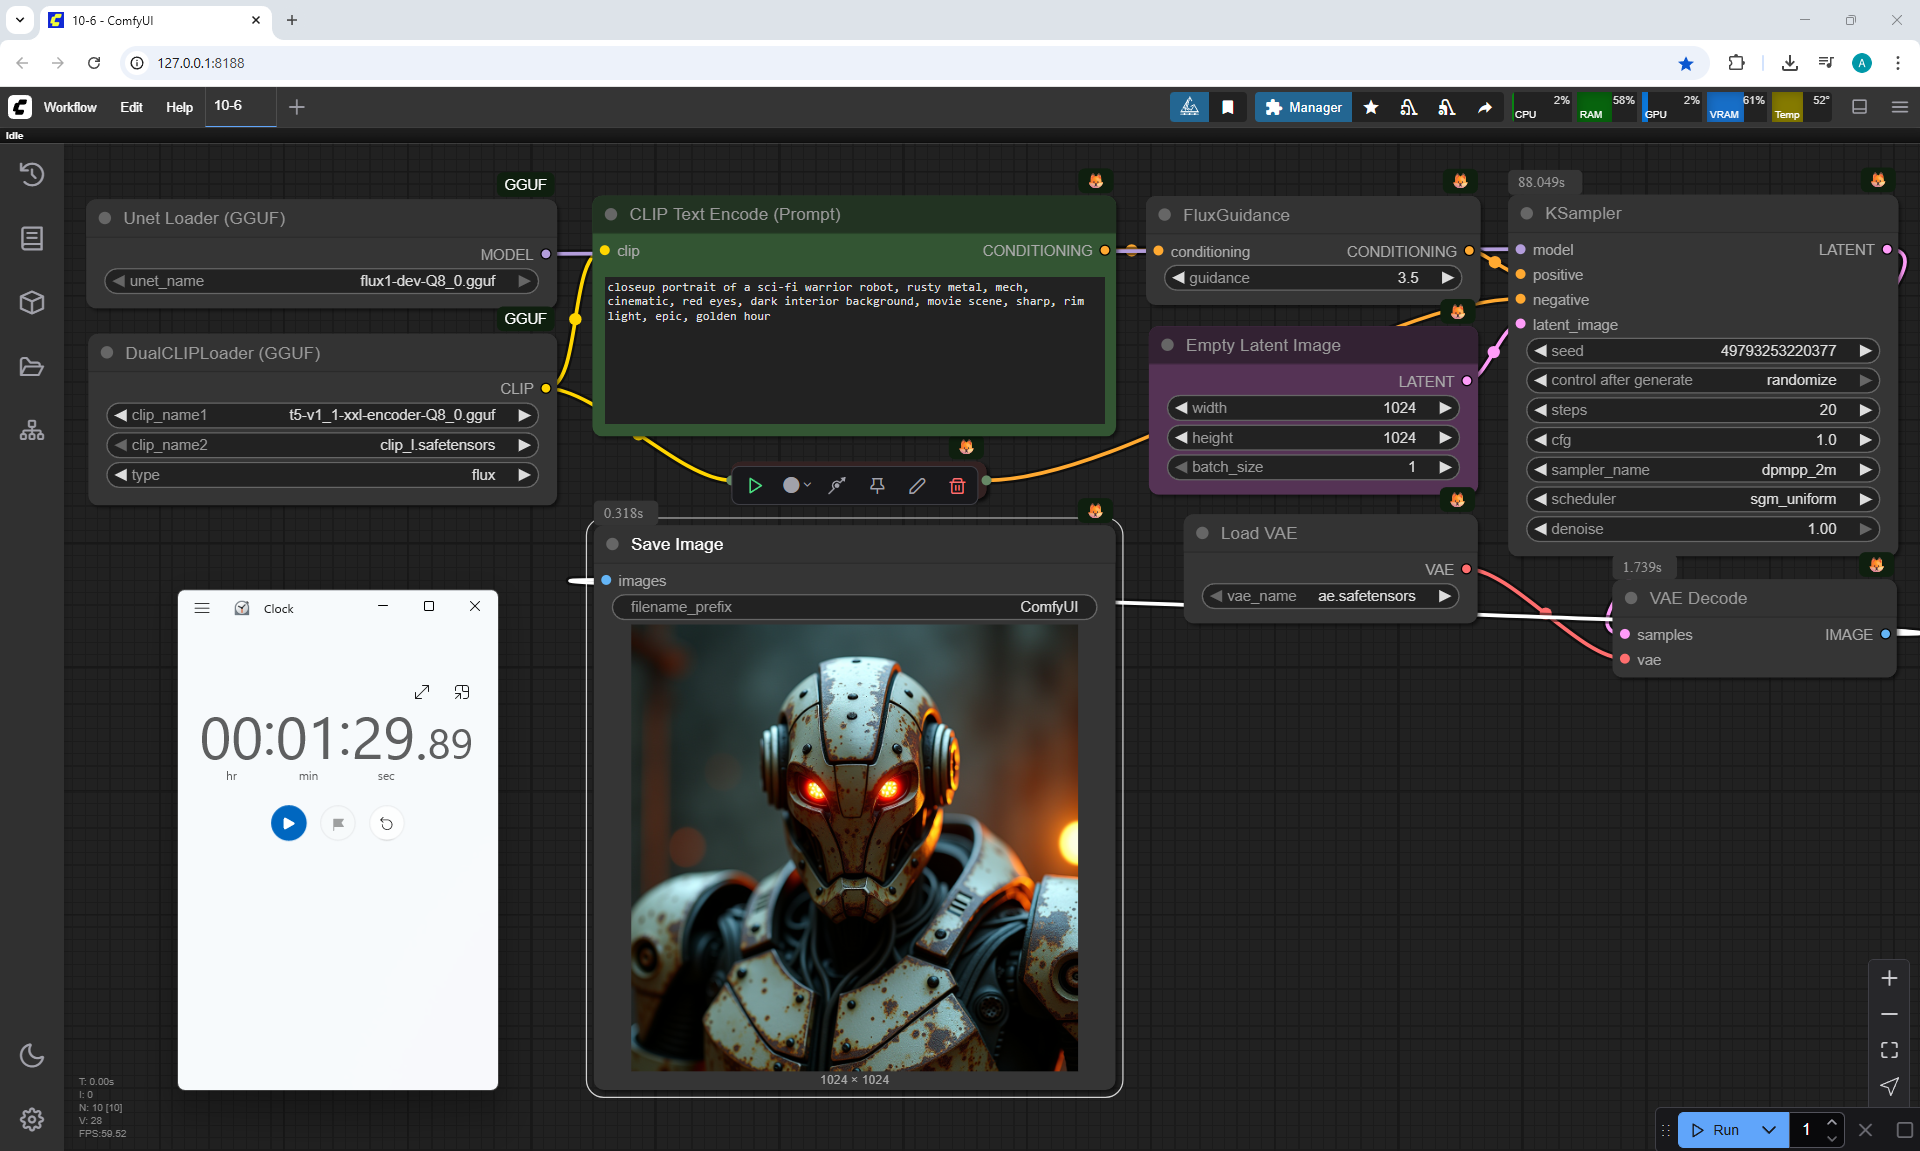Open the Edit menu

(131, 107)
